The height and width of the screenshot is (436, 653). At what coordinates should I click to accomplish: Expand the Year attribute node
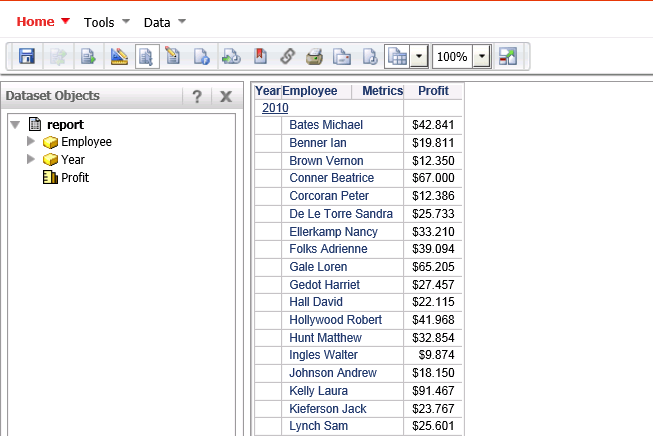[x=30, y=159]
